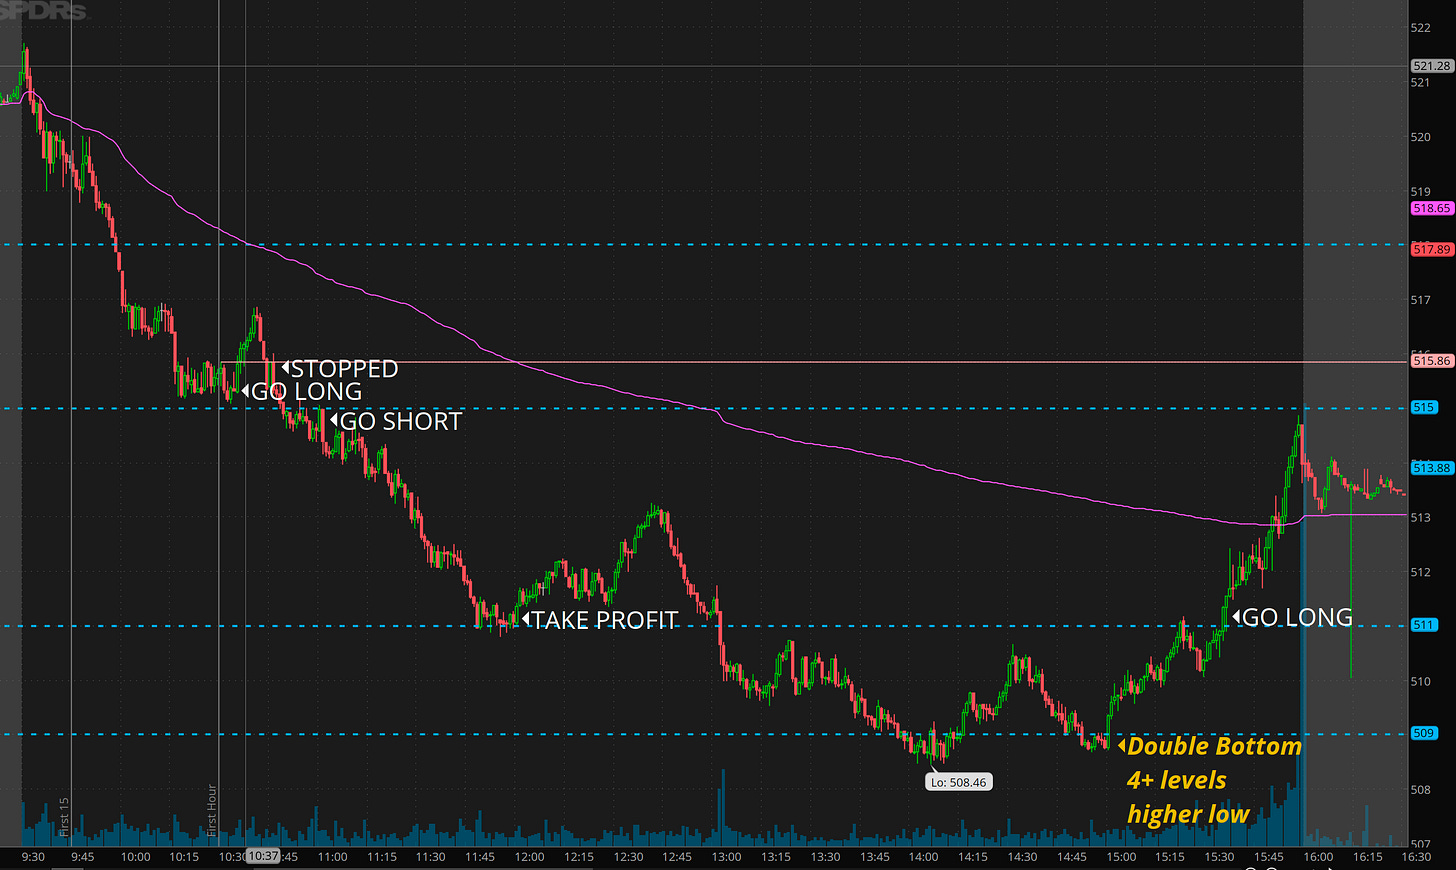
Task: Select the 521.28 price tag on the axis
Action: pyautogui.click(x=1431, y=66)
